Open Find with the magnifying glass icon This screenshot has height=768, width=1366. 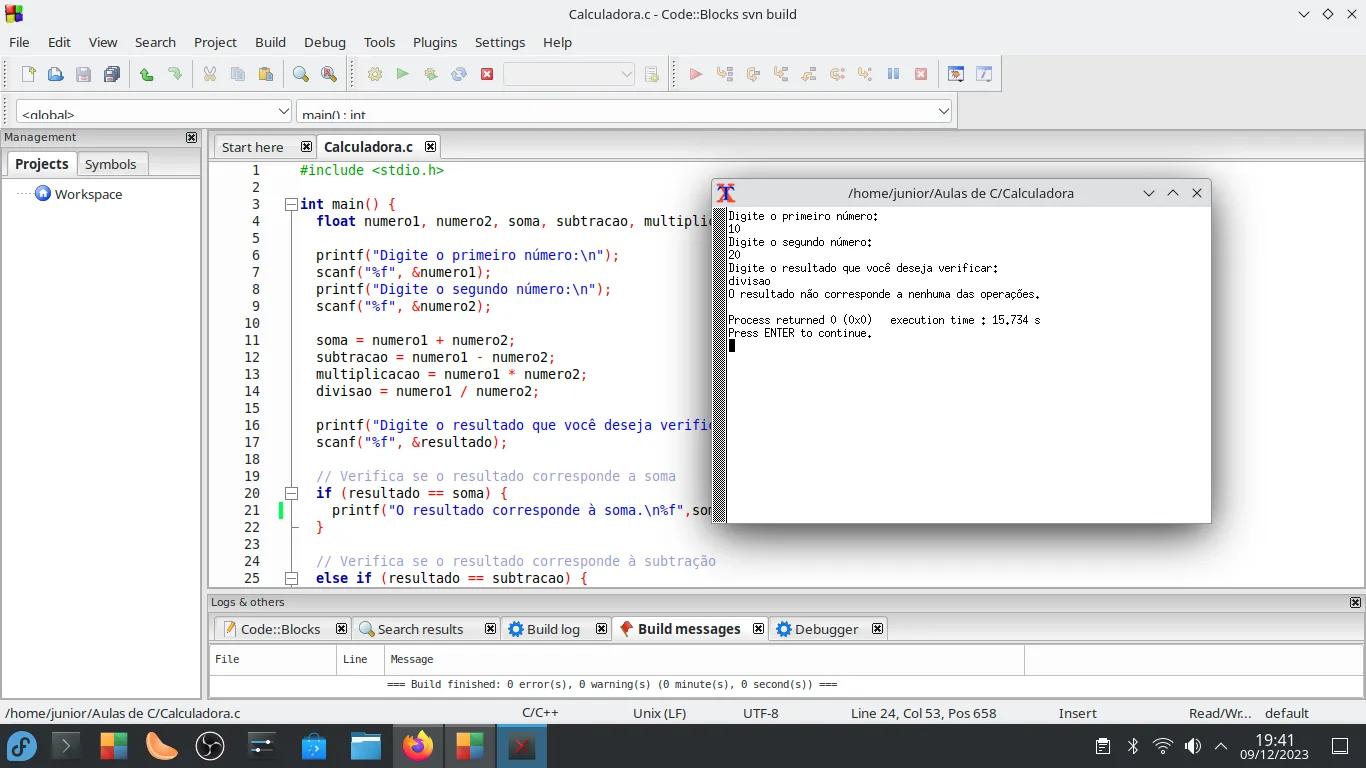click(x=300, y=74)
